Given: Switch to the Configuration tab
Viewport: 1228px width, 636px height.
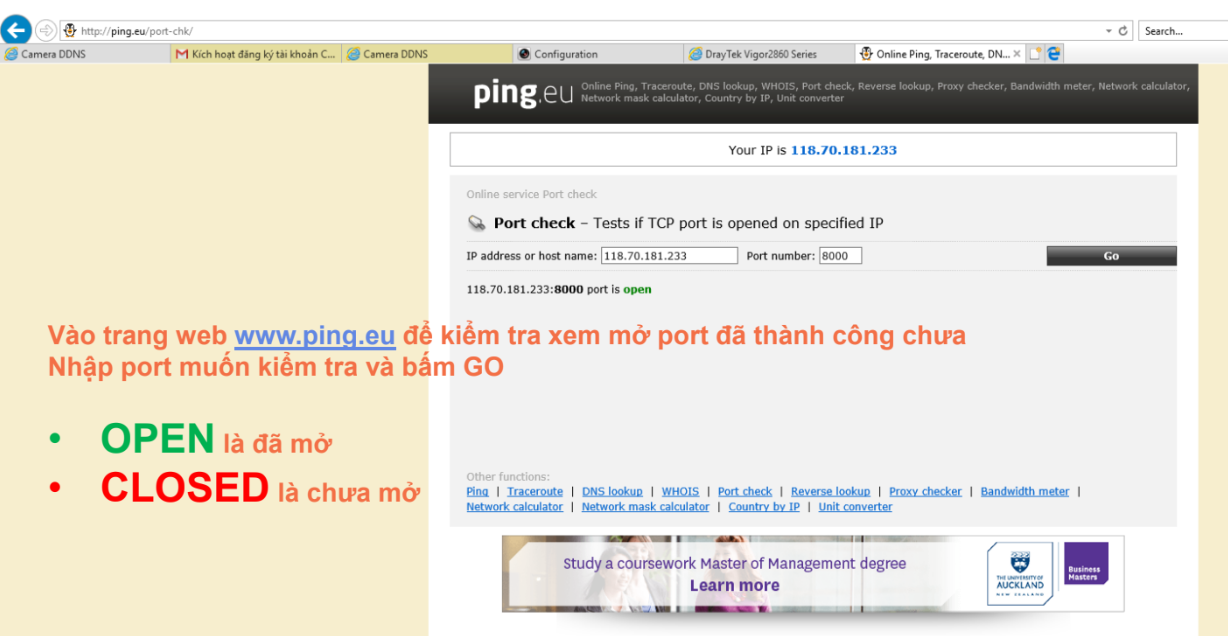Looking at the screenshot, I should (565, 54).
